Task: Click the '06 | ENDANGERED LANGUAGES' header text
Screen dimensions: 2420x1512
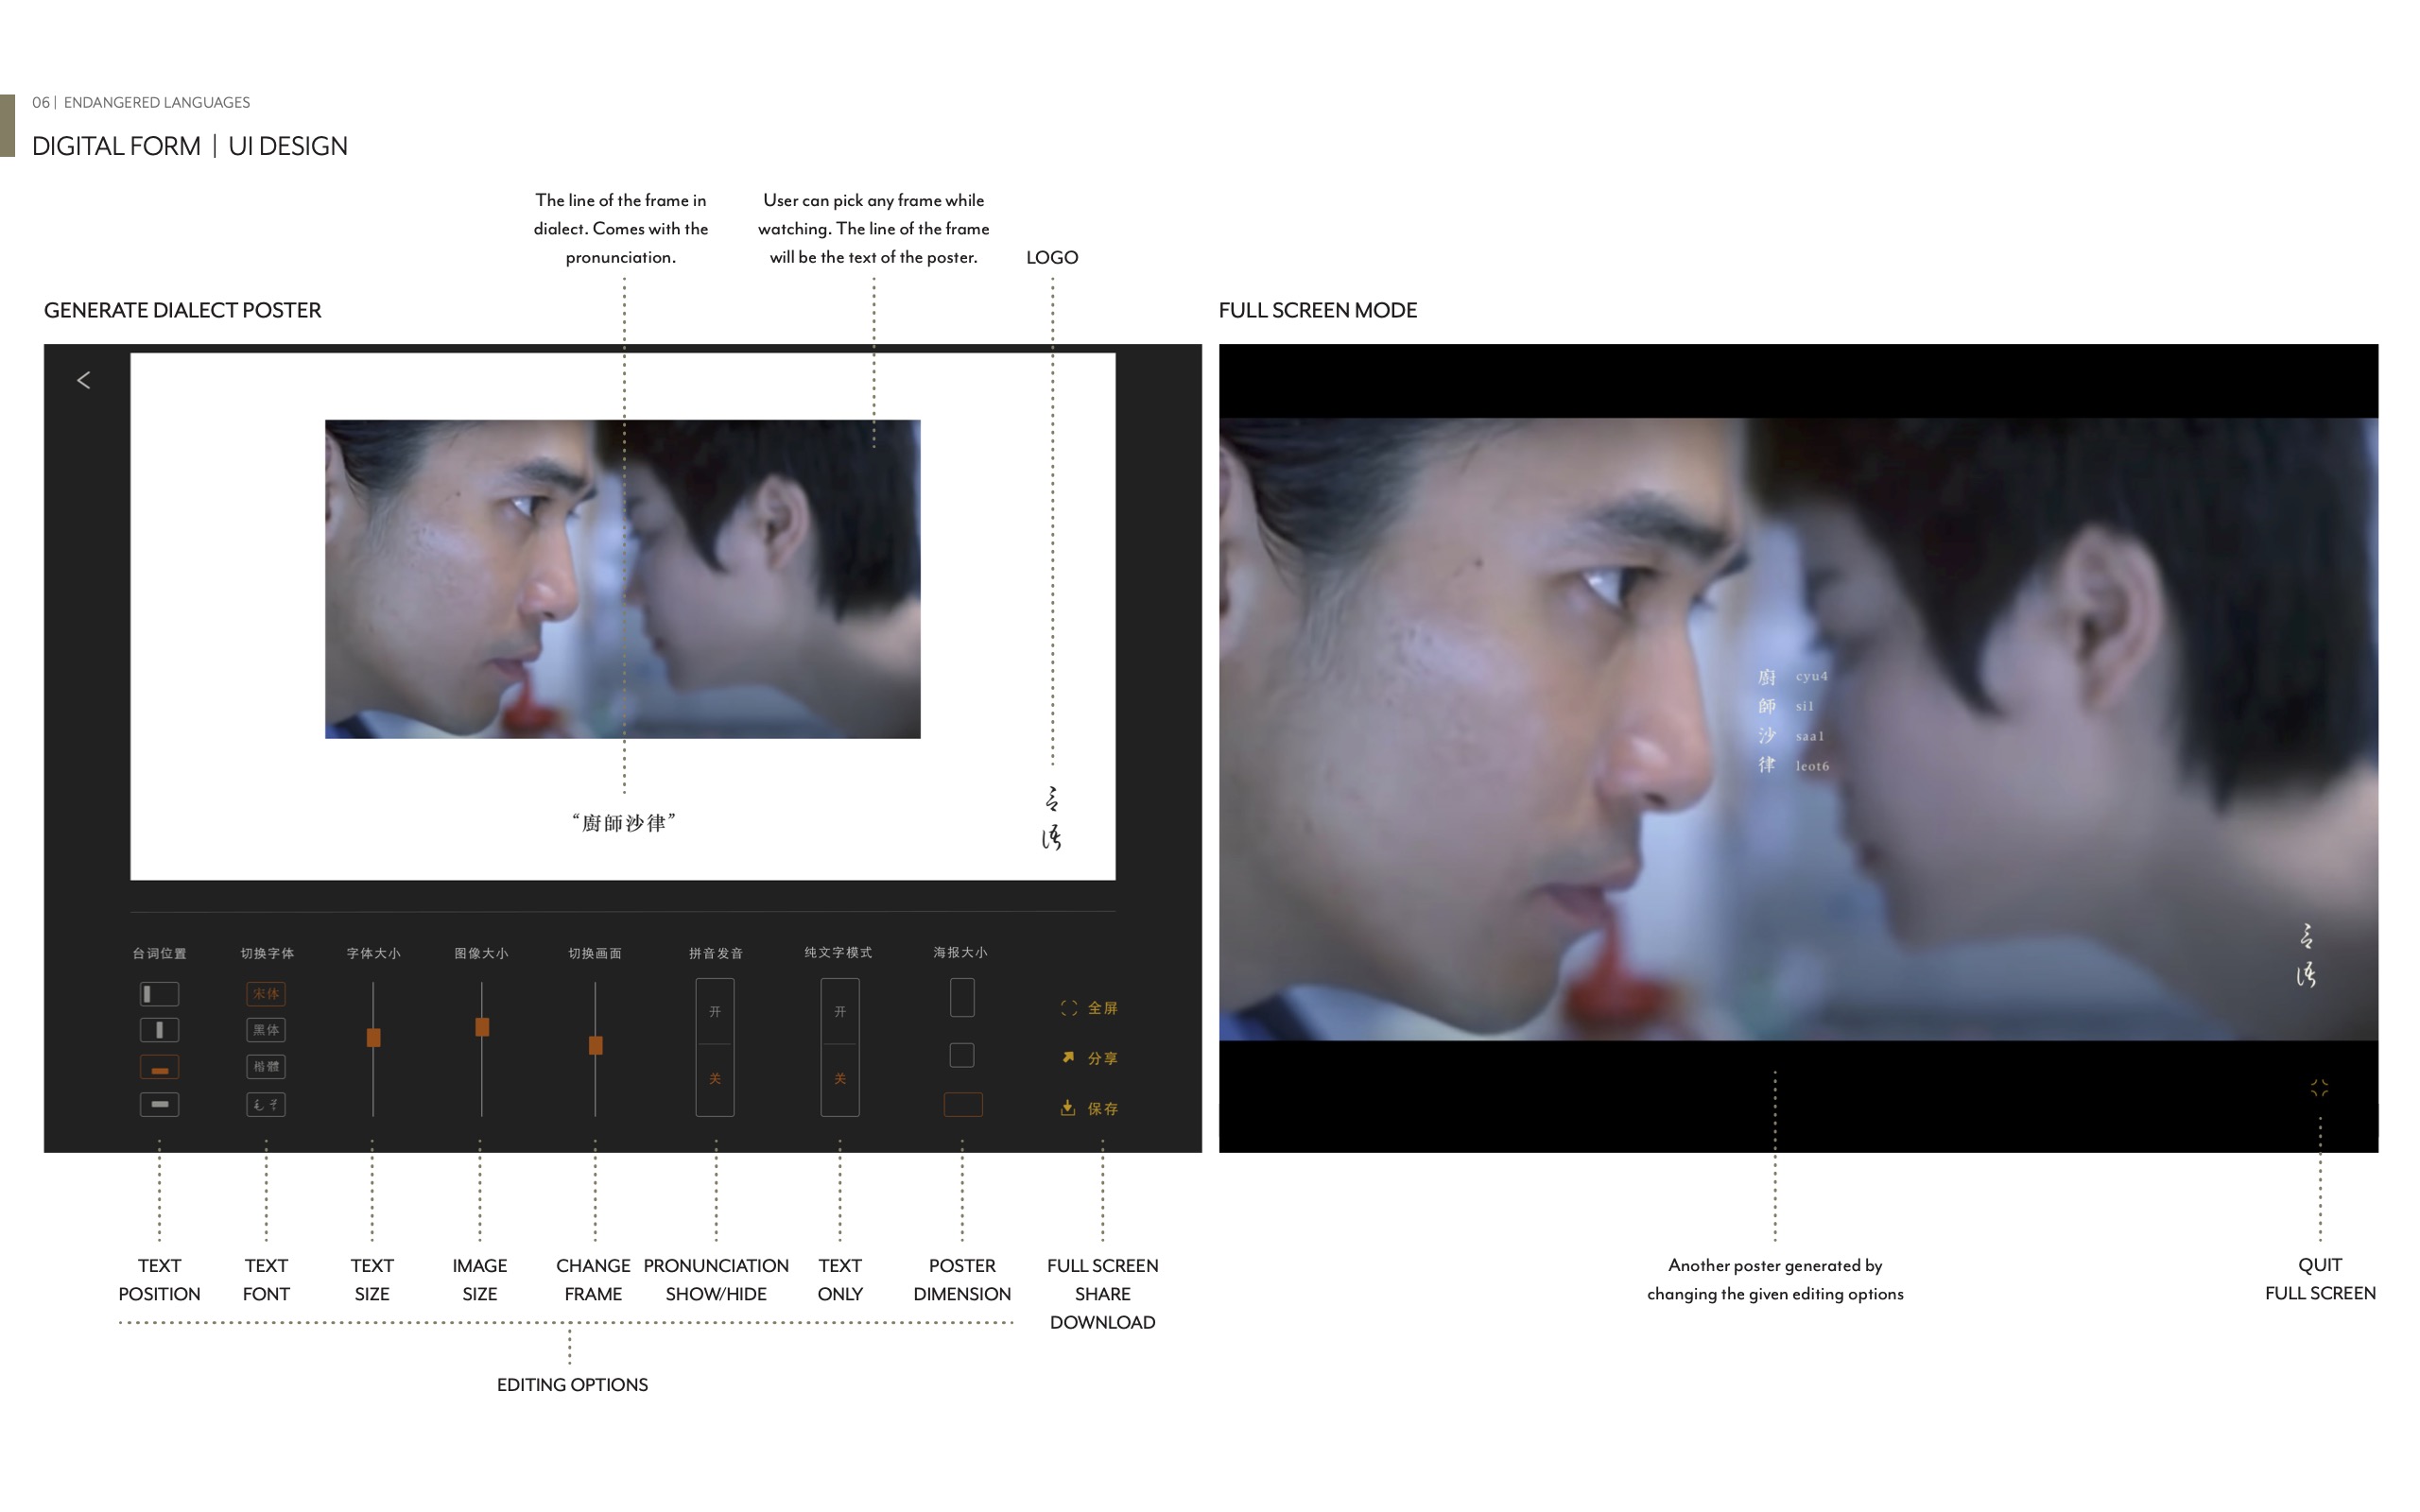Action: click(141, 102)
